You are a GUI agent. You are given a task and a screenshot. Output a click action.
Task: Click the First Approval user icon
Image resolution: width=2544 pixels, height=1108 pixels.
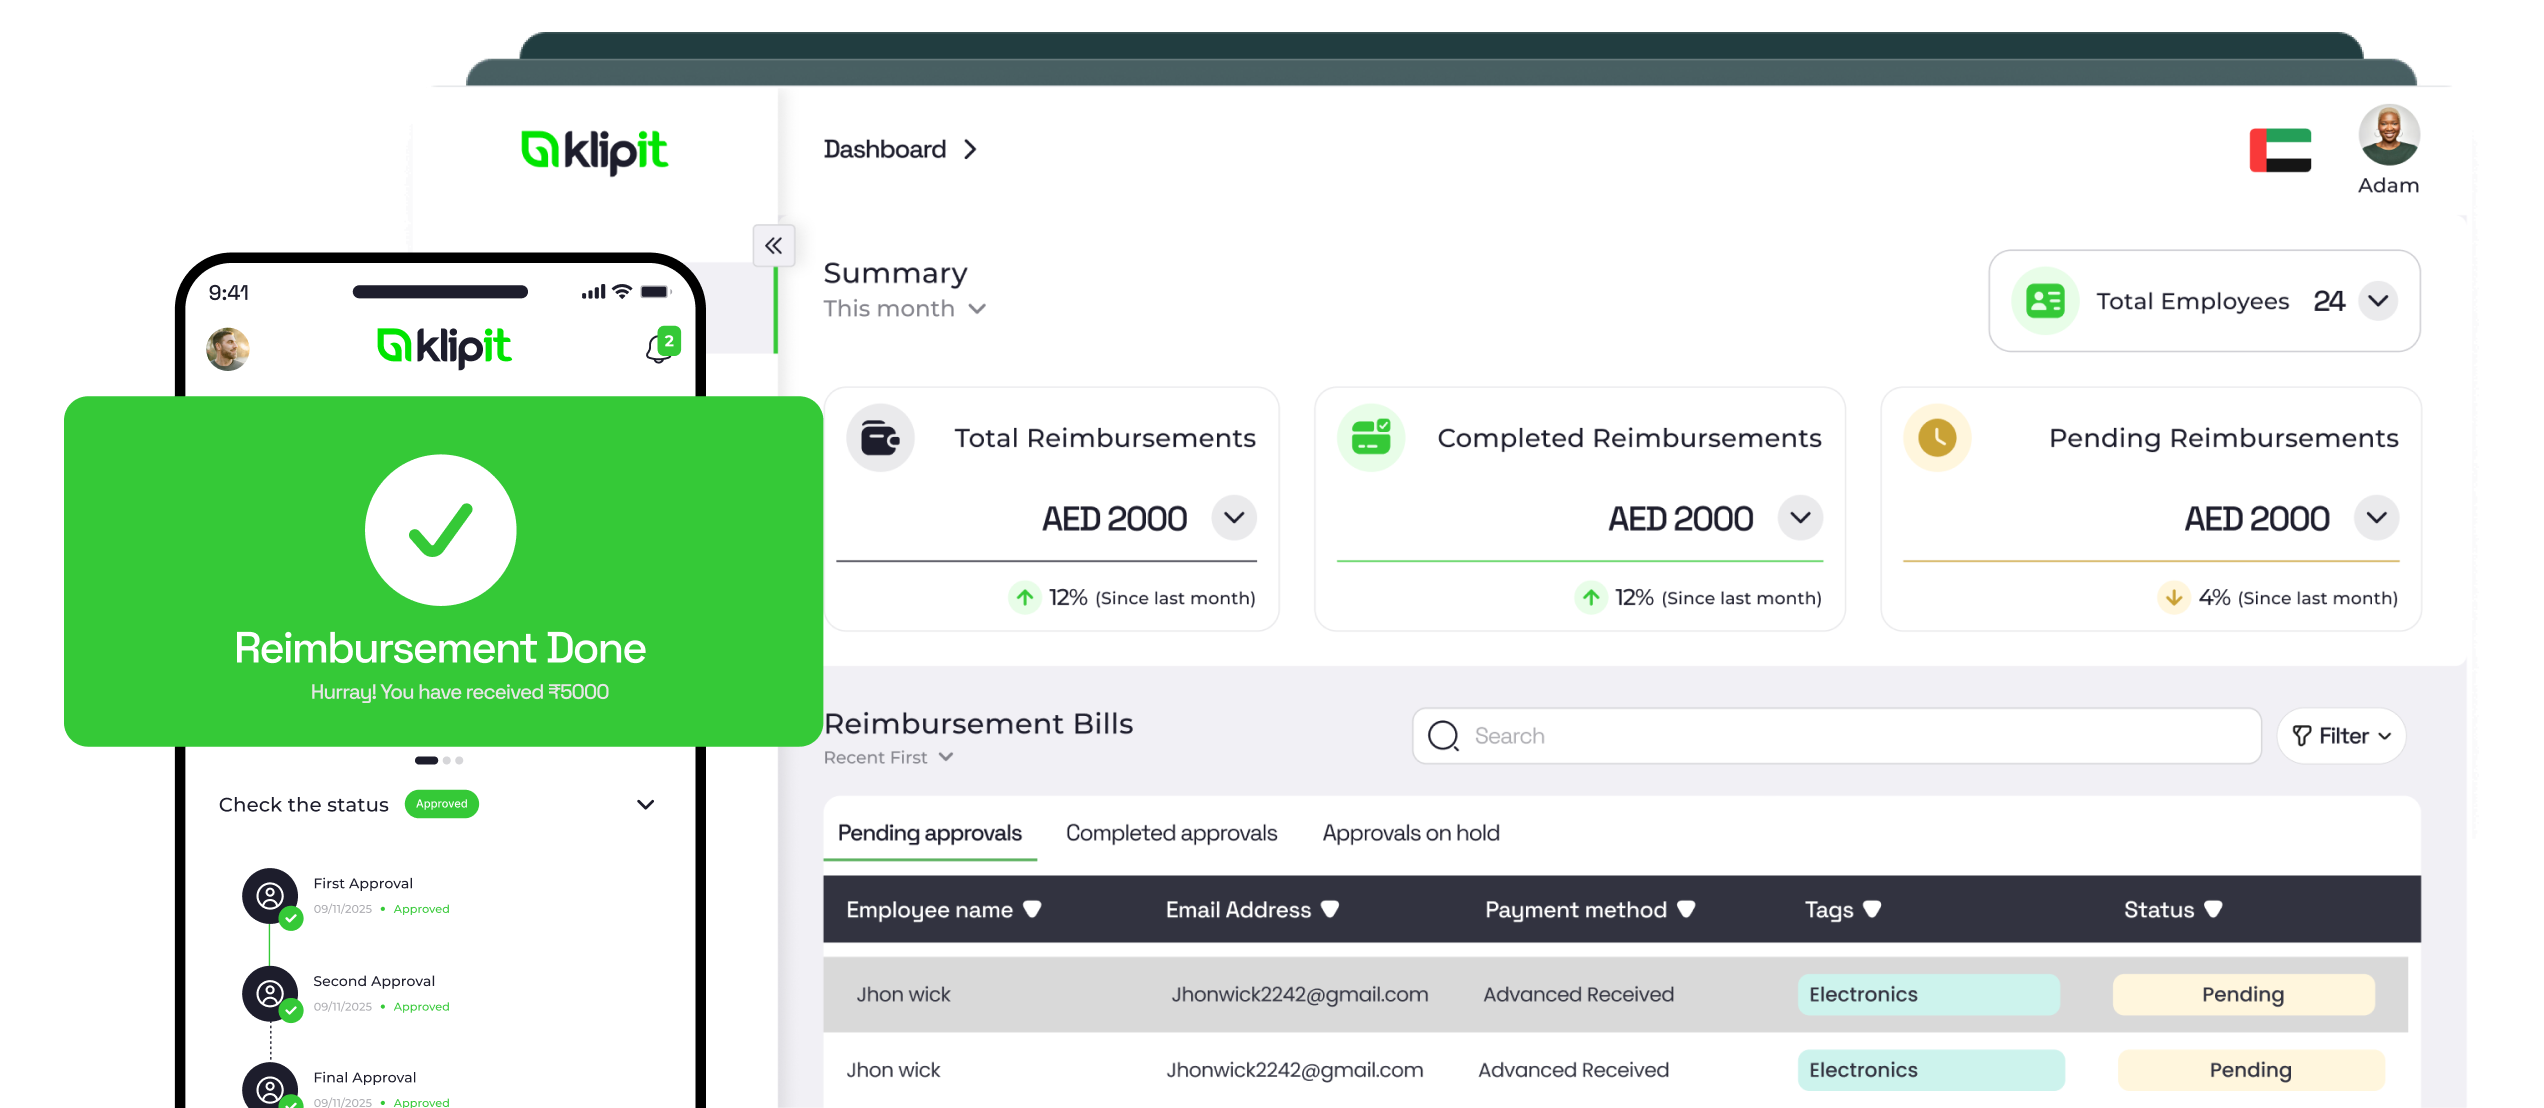(270, 896)
